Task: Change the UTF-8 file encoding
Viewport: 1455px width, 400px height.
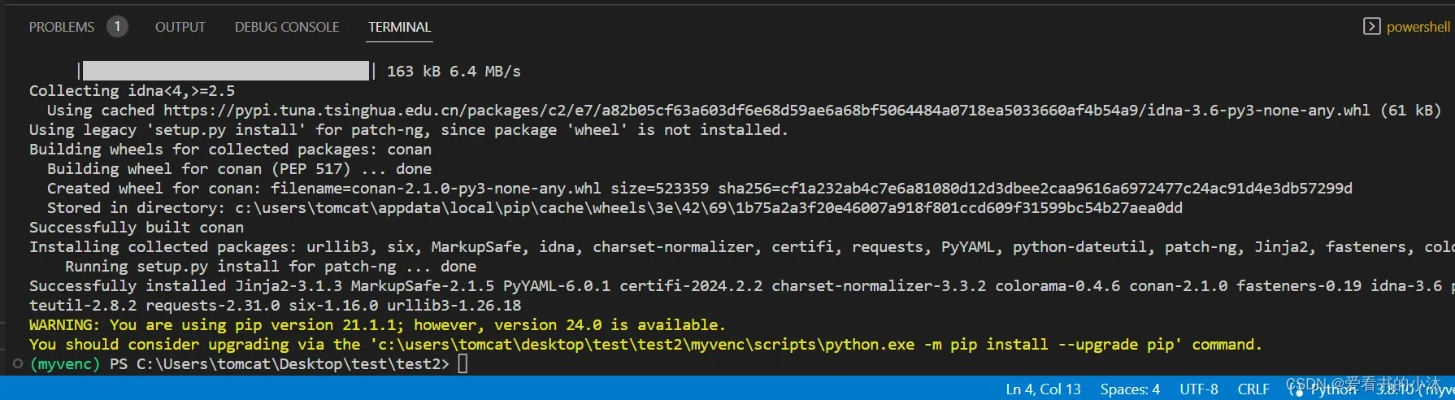Action: [1199, 389]
